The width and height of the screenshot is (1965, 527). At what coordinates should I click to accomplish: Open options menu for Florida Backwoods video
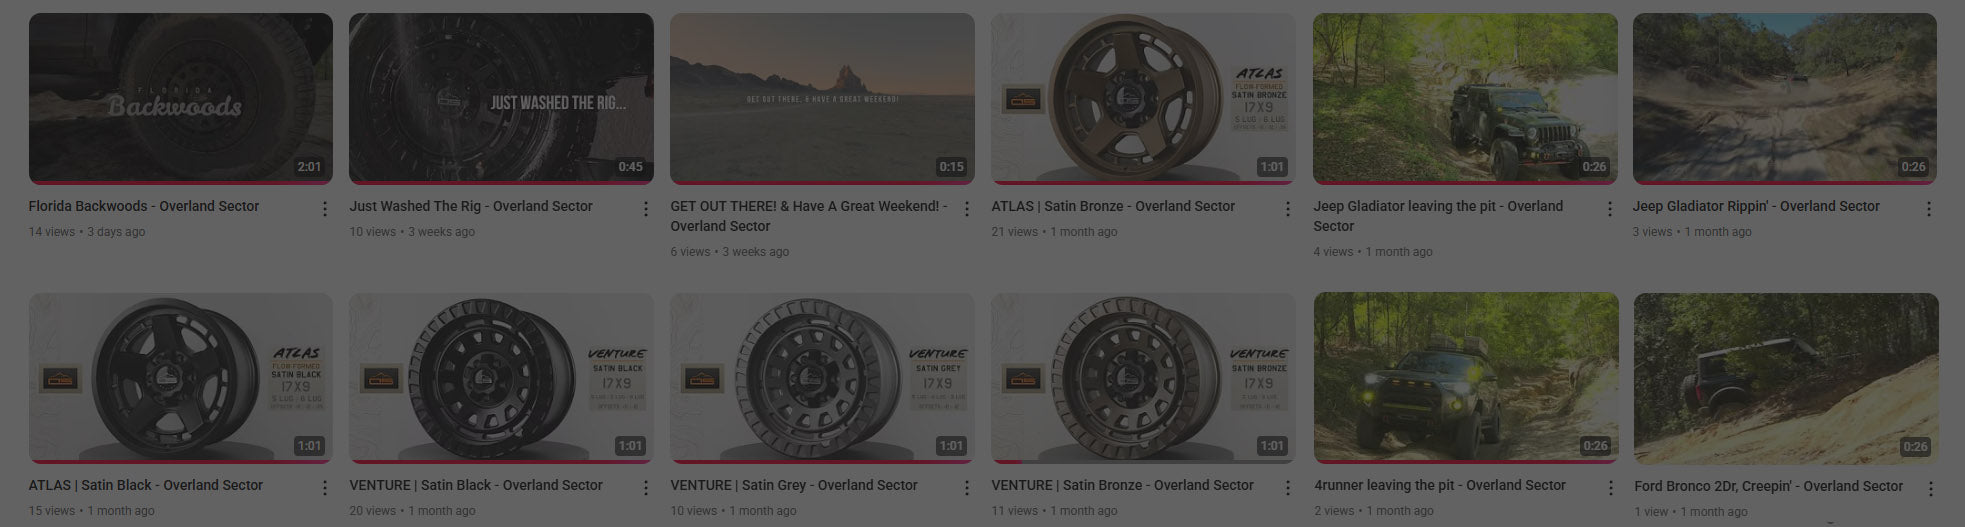click(x=325, y=209)
